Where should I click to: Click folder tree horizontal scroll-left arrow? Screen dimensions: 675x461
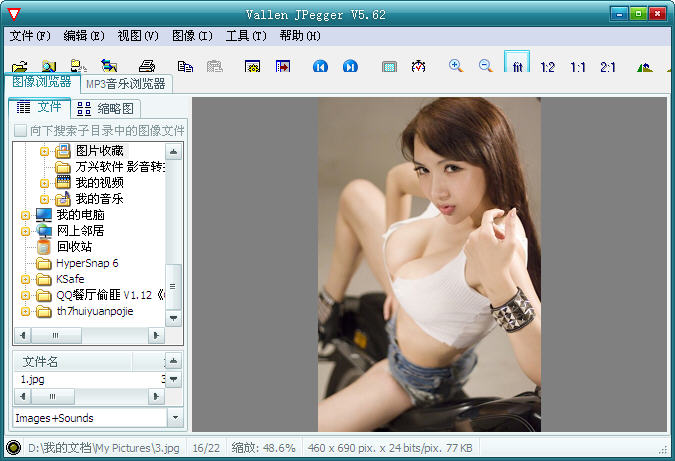(x=23, y=335)
